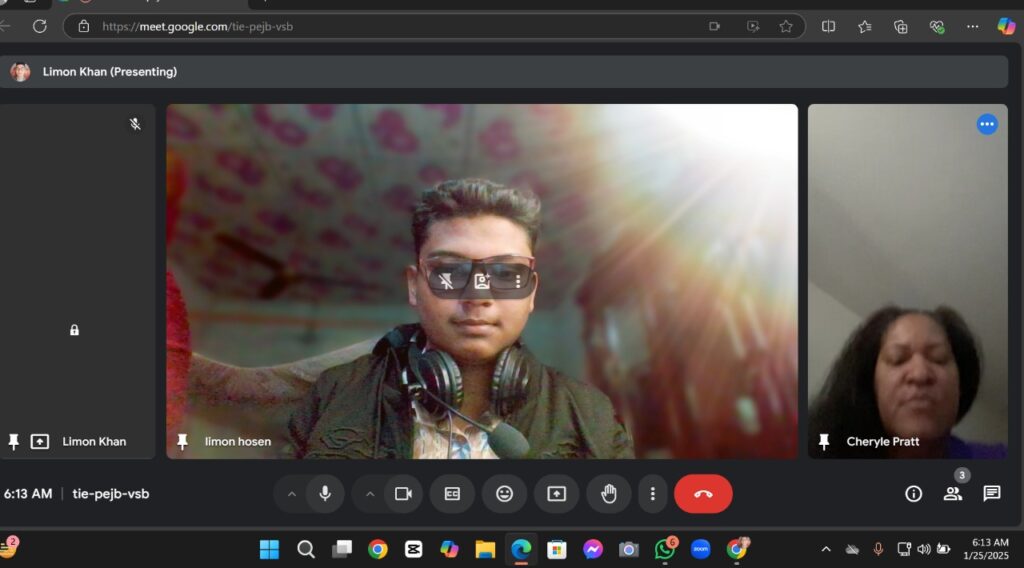Start presenting your screen
The image size is (1024, 568).
556,494
